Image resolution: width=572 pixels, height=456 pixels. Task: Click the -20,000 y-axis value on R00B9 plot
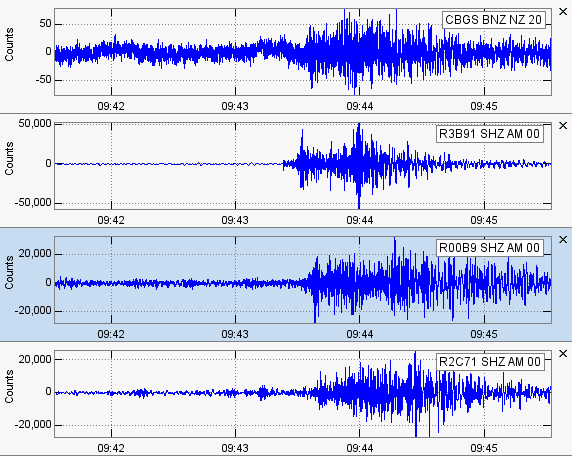tap(33, 311)
